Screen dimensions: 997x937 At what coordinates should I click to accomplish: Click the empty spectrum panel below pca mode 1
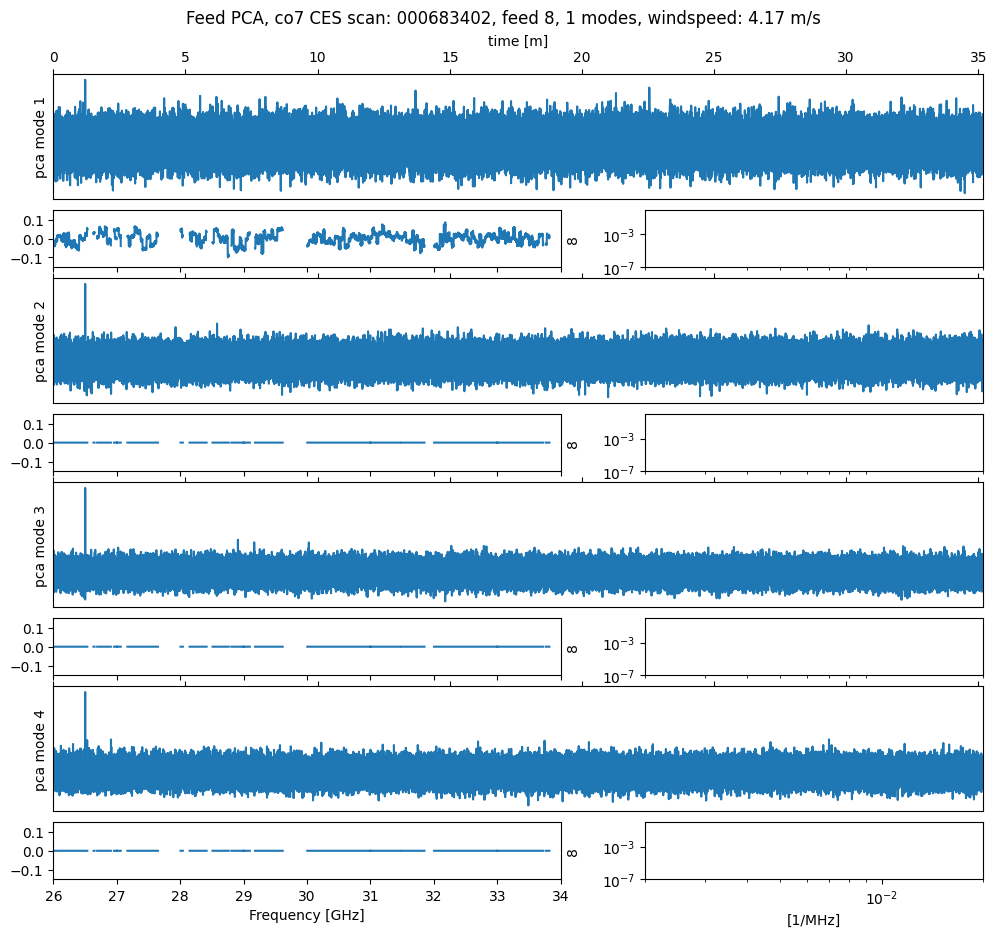(813, 239)
